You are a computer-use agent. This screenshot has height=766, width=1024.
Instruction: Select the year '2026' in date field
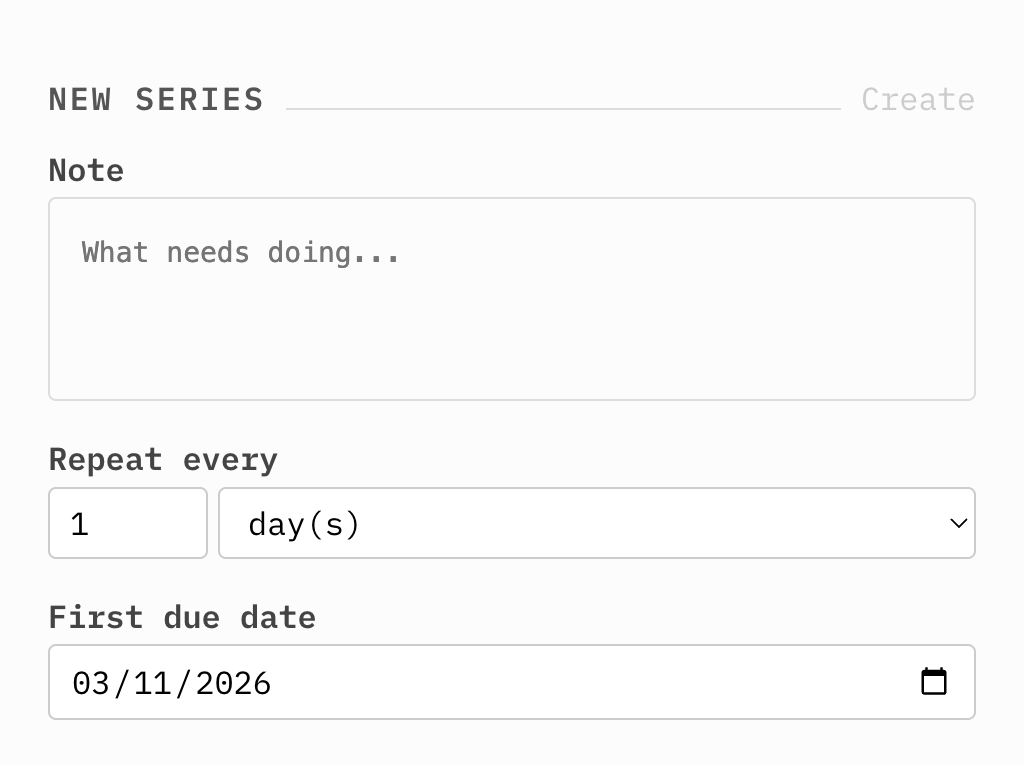pyautogui.click(x=233, y=683)
